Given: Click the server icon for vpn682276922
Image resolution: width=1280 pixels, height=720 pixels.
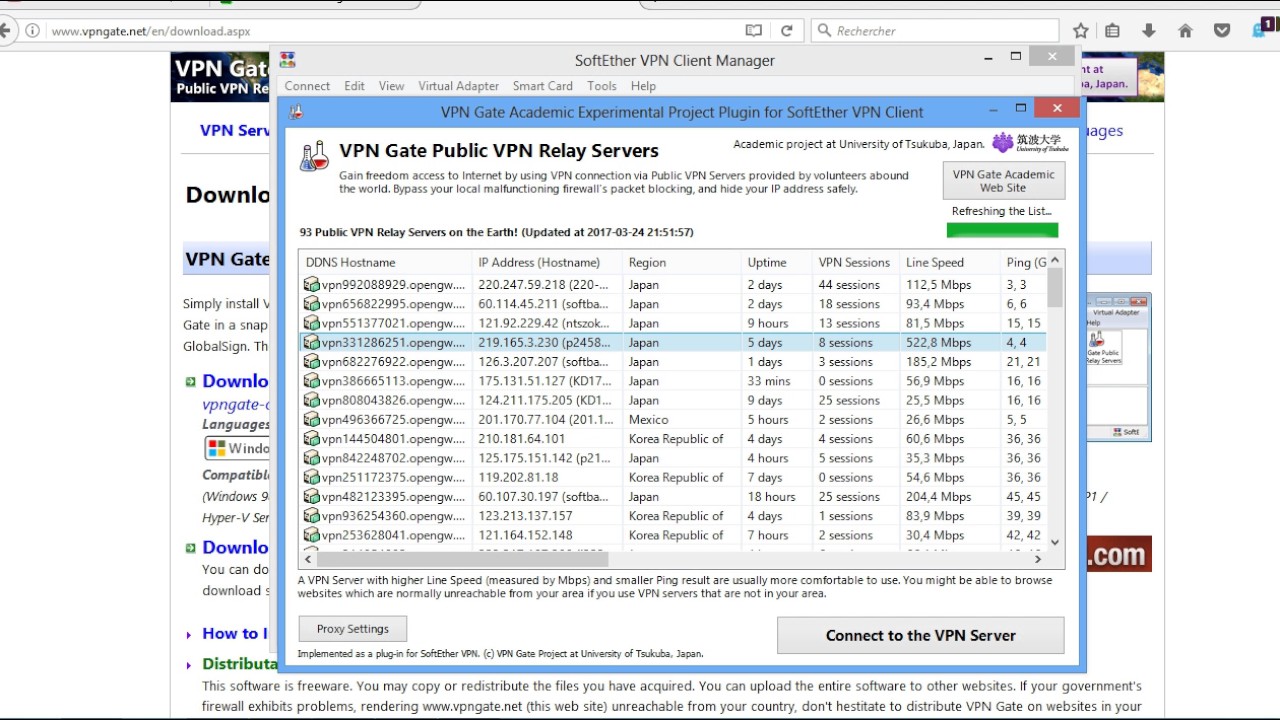Looking at the screenshot, I should point(312,362).
